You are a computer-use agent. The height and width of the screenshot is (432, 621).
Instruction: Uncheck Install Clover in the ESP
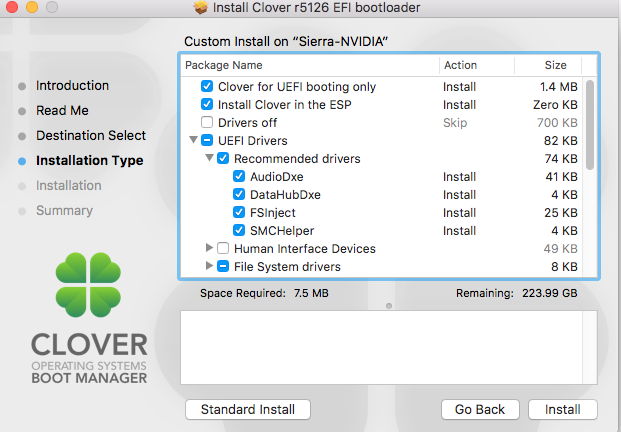[x=207, y=104]
